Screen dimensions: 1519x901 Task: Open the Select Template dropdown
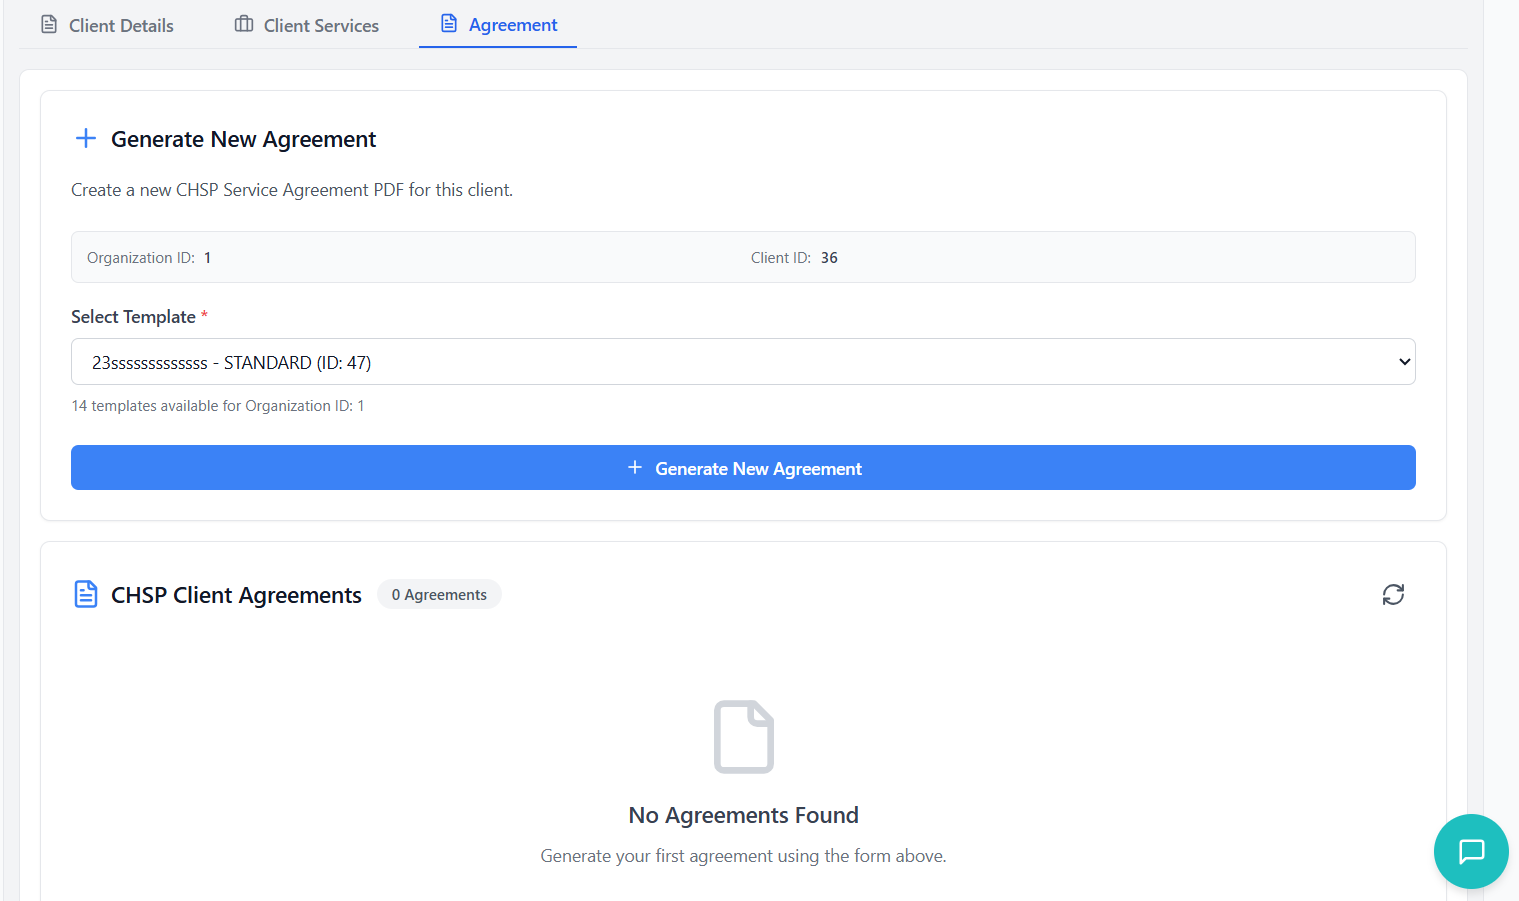pyautogui.click(x=742, y=362)
